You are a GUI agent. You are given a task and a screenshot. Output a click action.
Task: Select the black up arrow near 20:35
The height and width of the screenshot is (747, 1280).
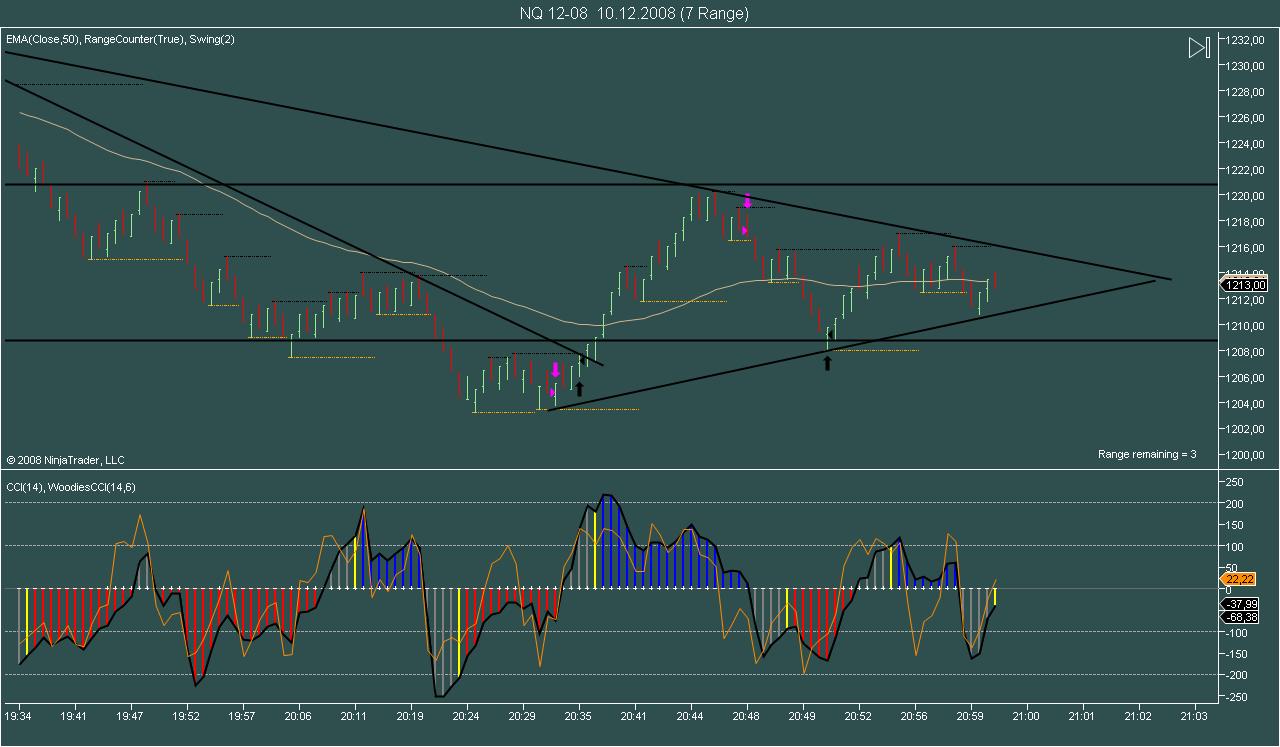pos(579,388)
